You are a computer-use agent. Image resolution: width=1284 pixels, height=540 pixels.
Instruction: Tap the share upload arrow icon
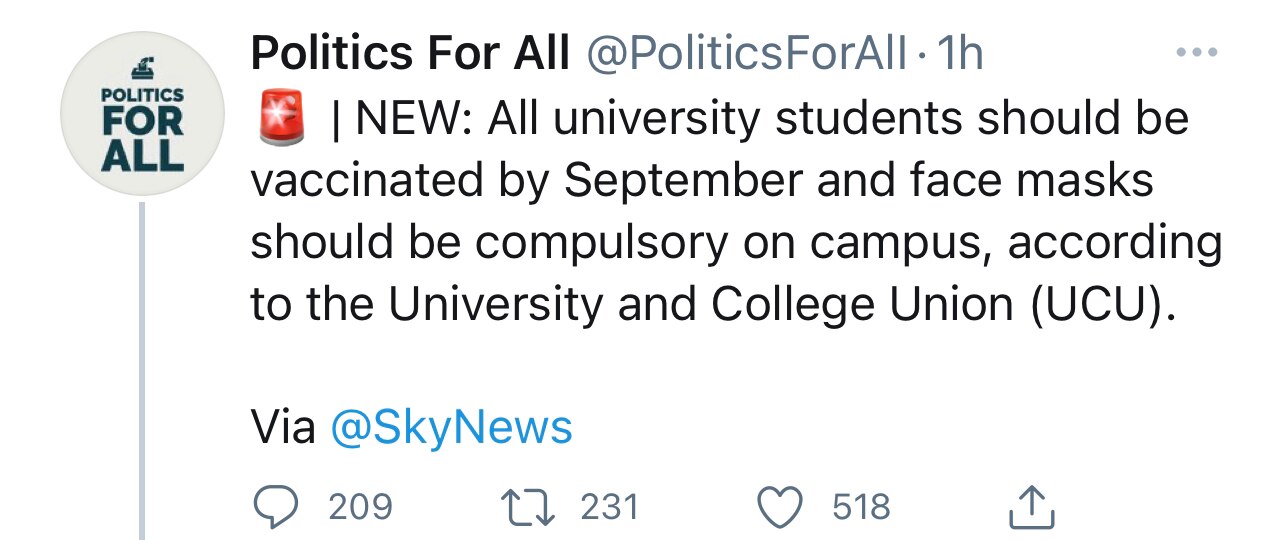[x=1031, y=508]
